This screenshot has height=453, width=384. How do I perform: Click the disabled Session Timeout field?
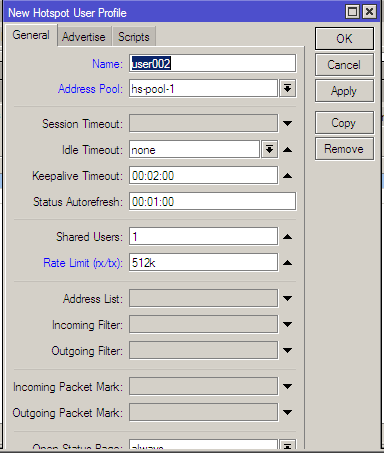click(x=203, y=124)
